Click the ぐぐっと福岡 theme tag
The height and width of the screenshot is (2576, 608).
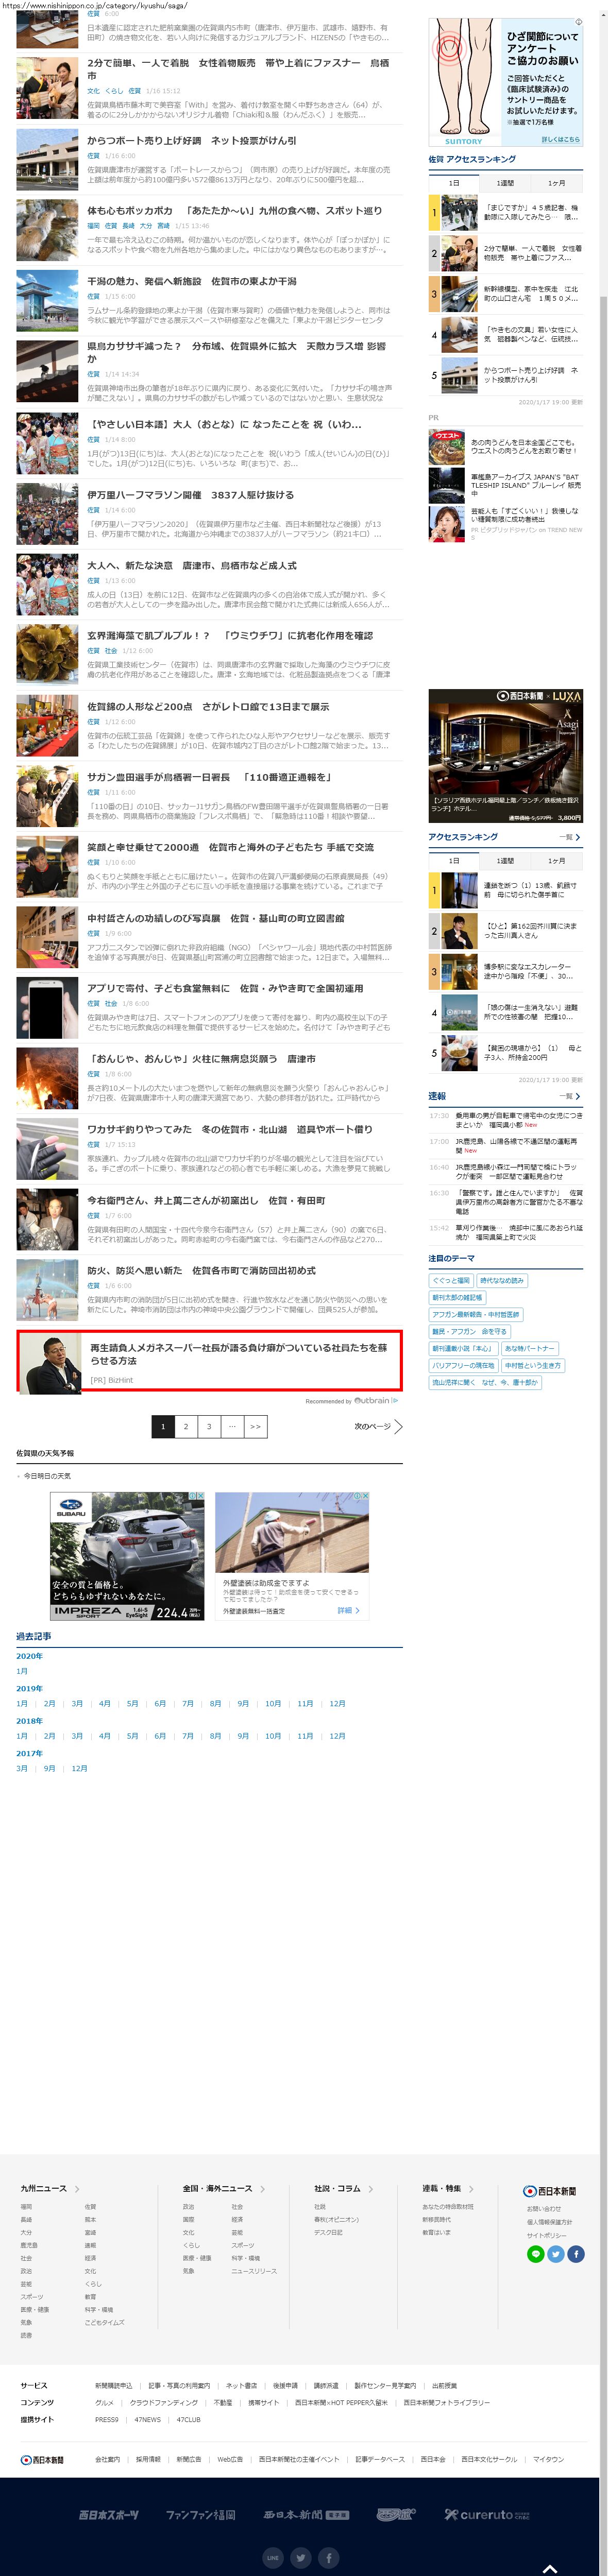coord(450,1280)
